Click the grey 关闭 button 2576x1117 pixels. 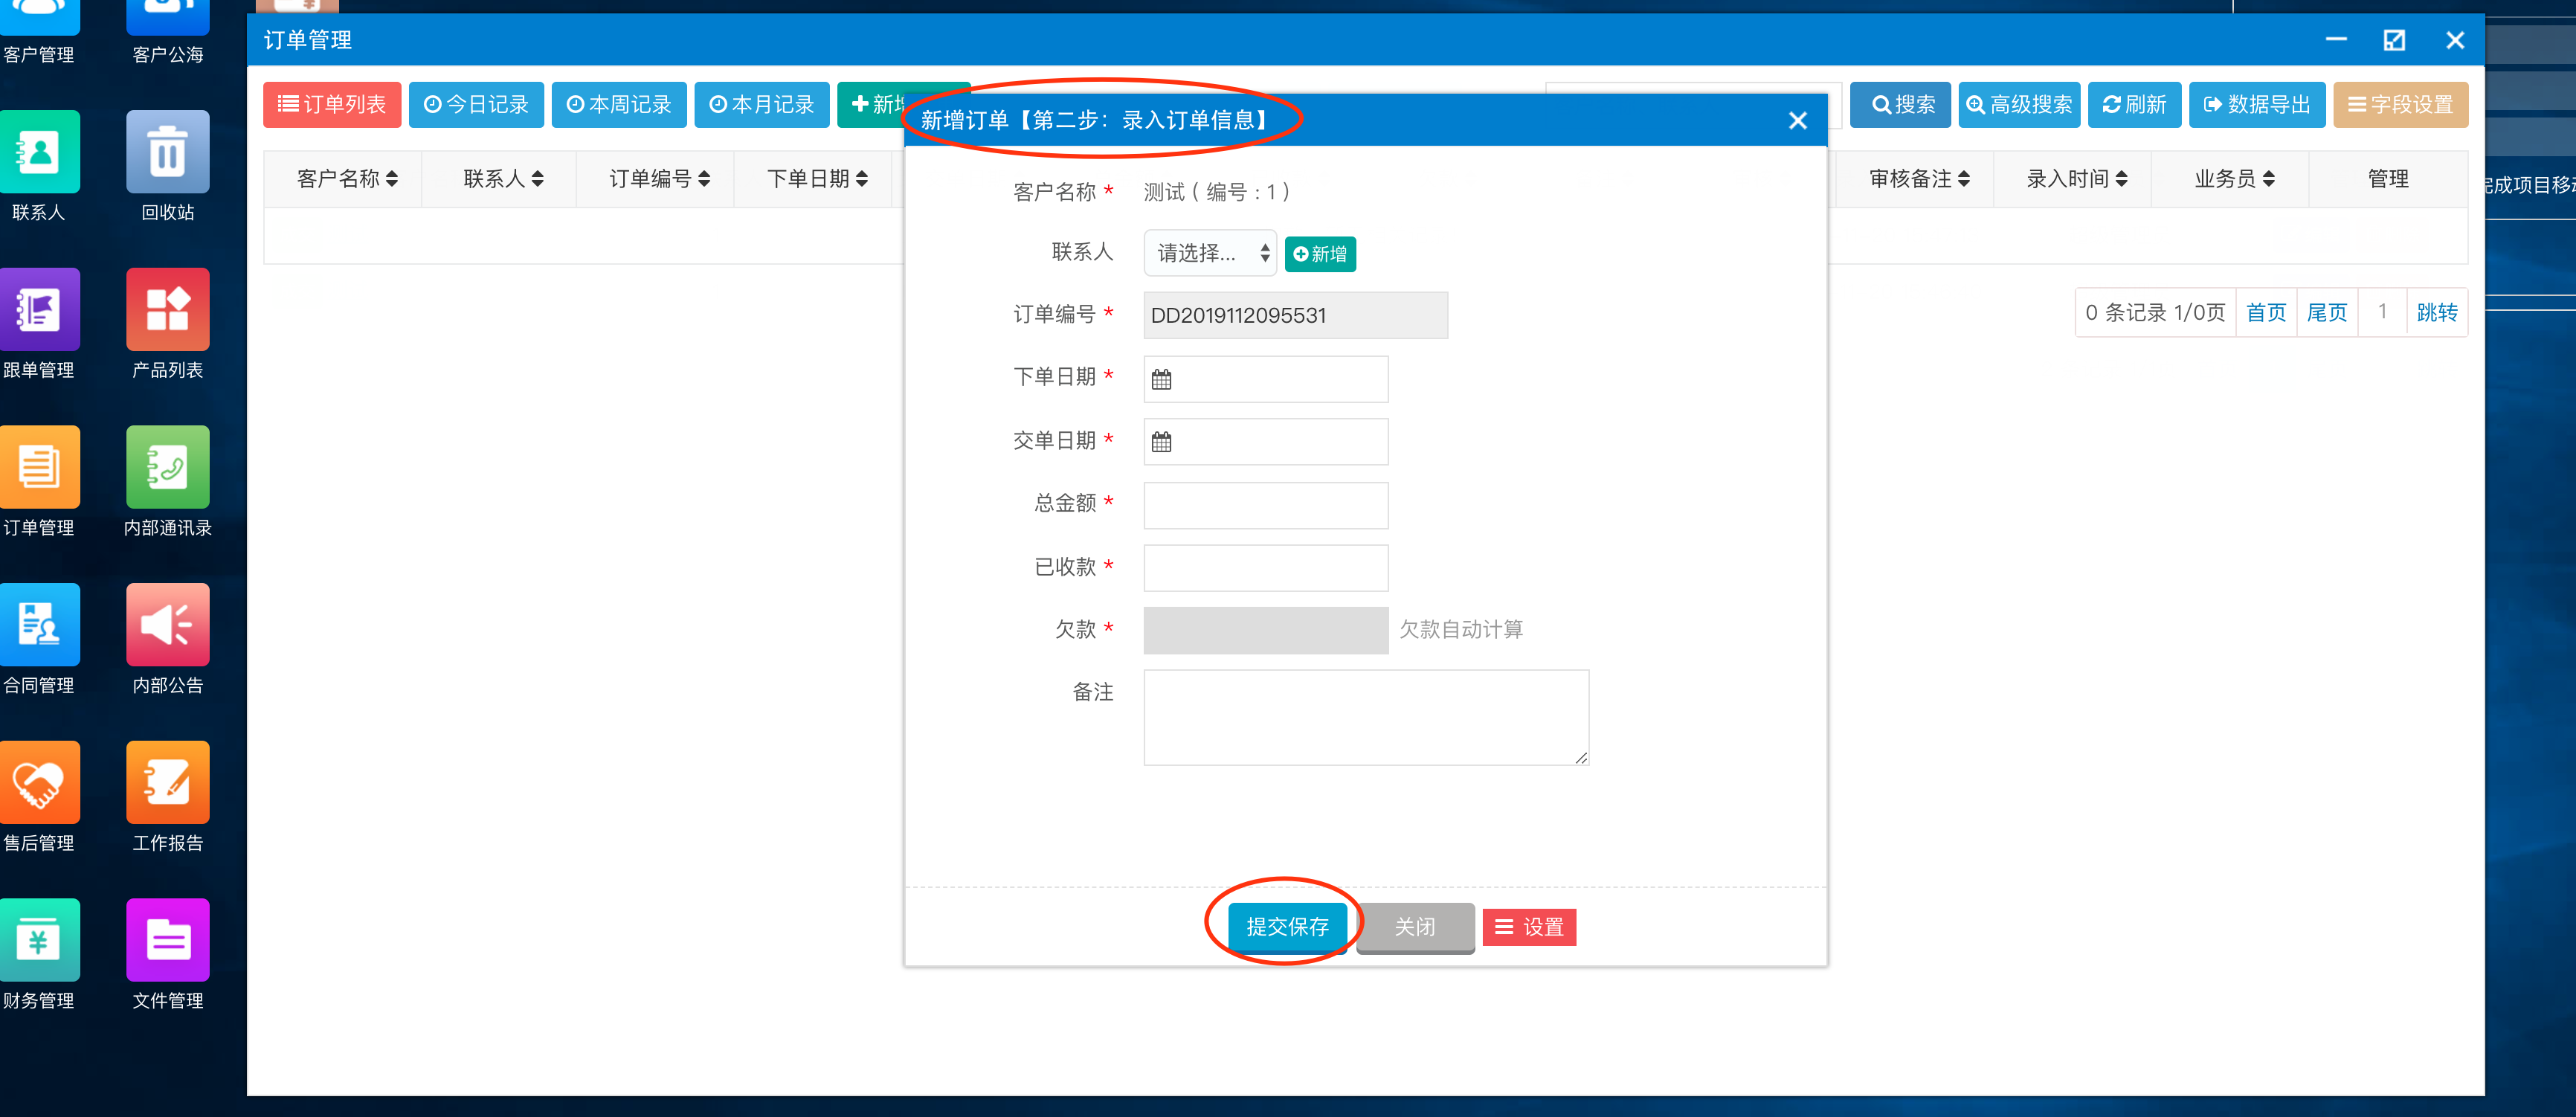[x=1415, y=927]
